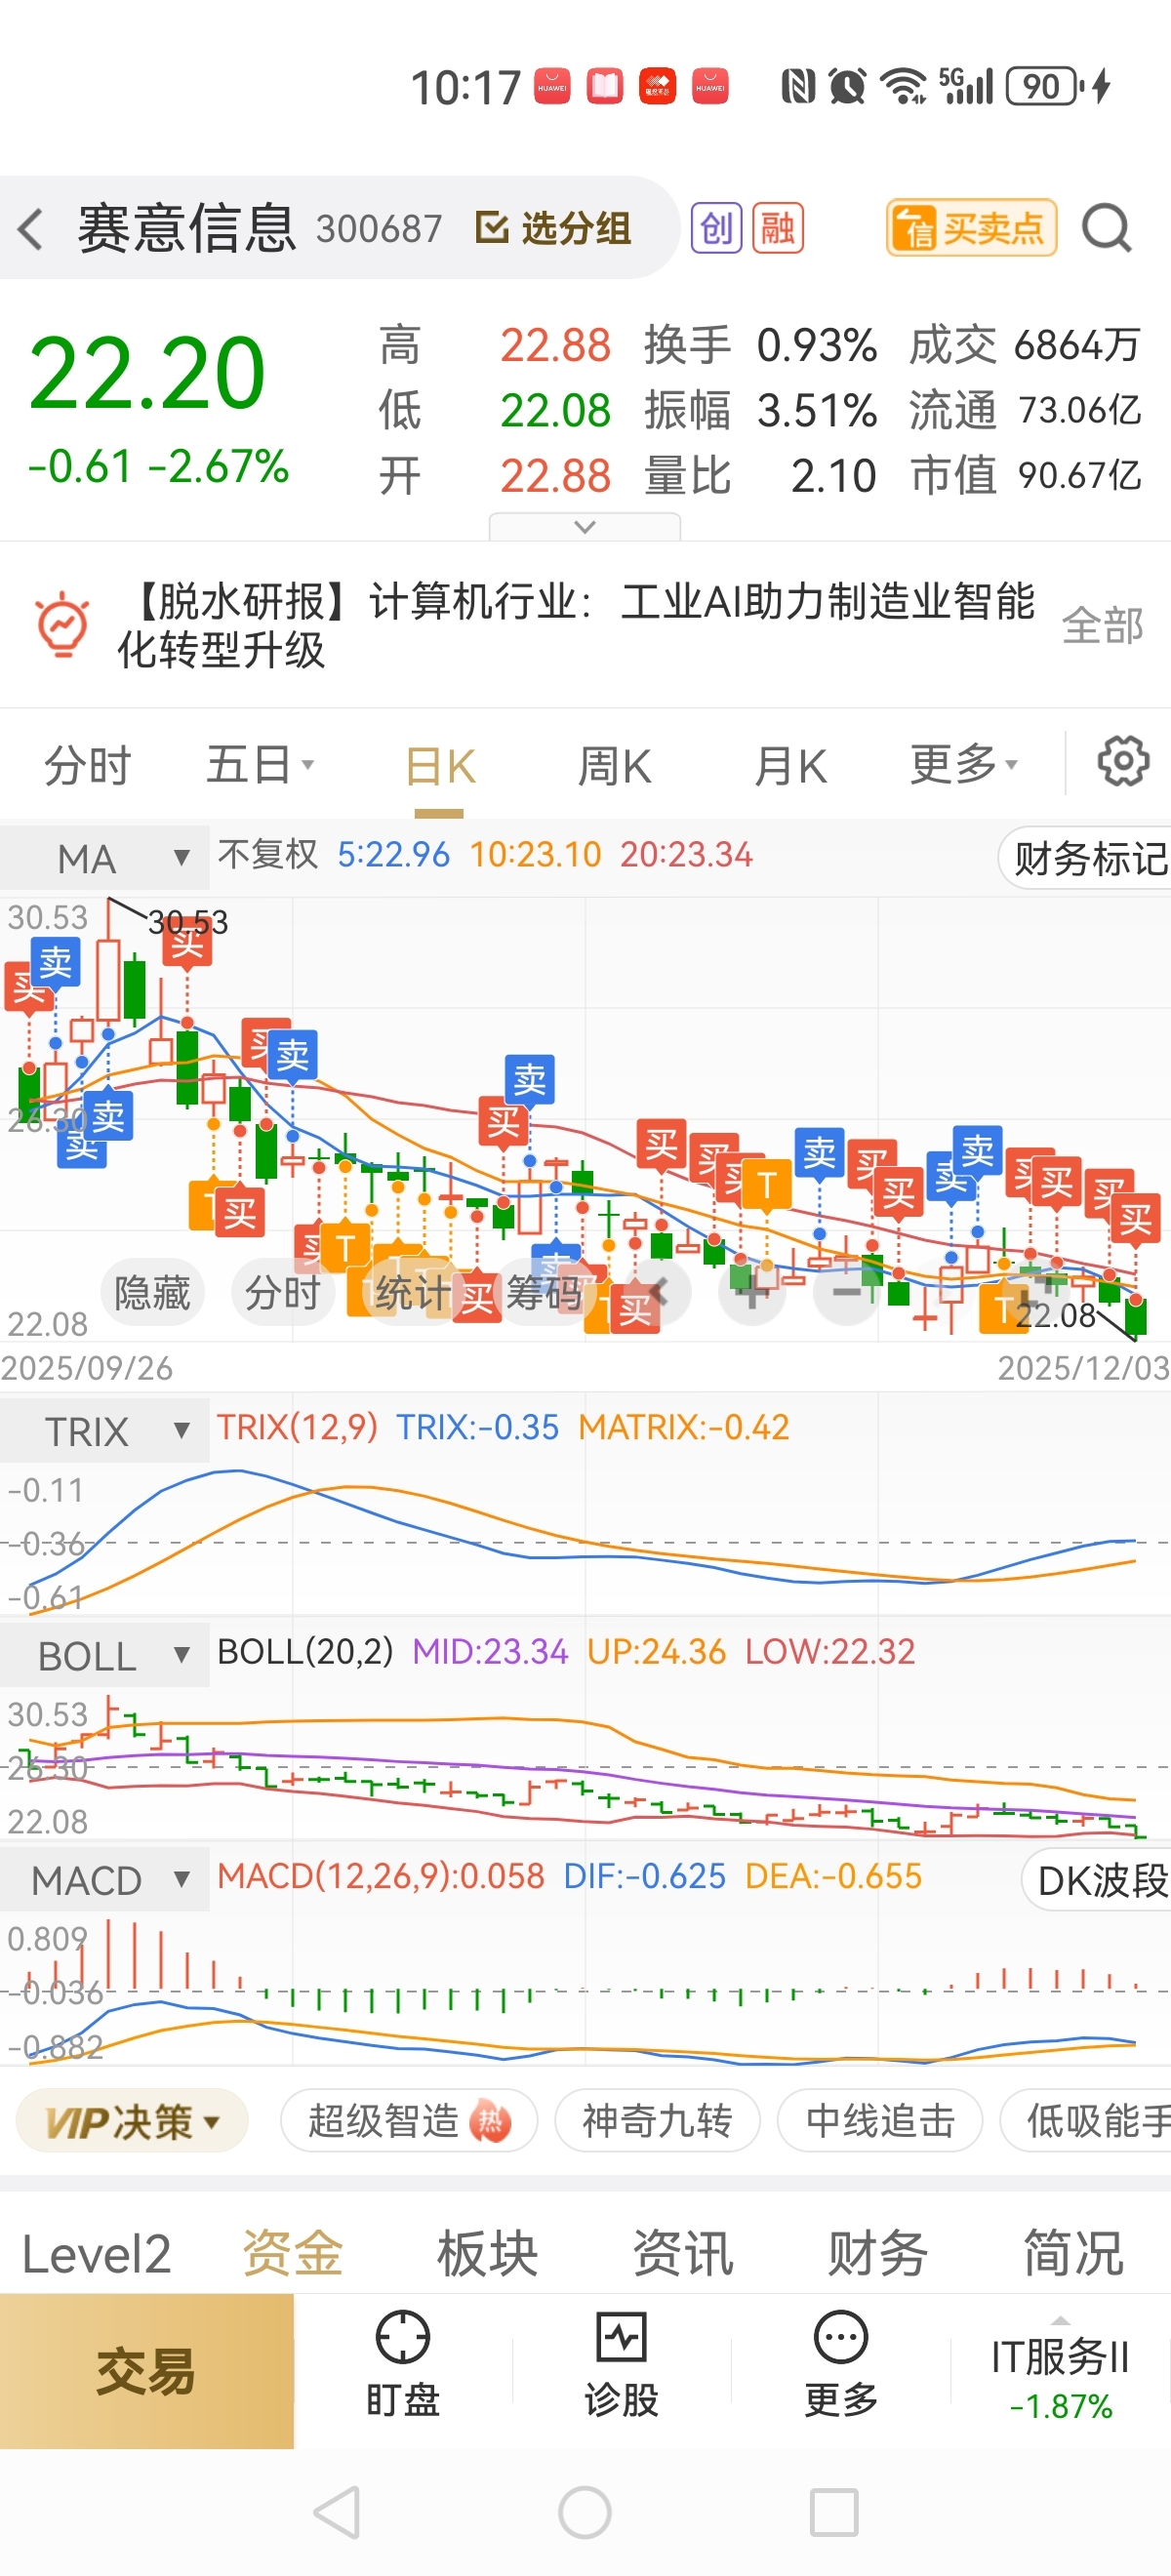Tap the 赛意信息 stock name title
This screenshot has width=1171, height=2576.
(187, 228)
